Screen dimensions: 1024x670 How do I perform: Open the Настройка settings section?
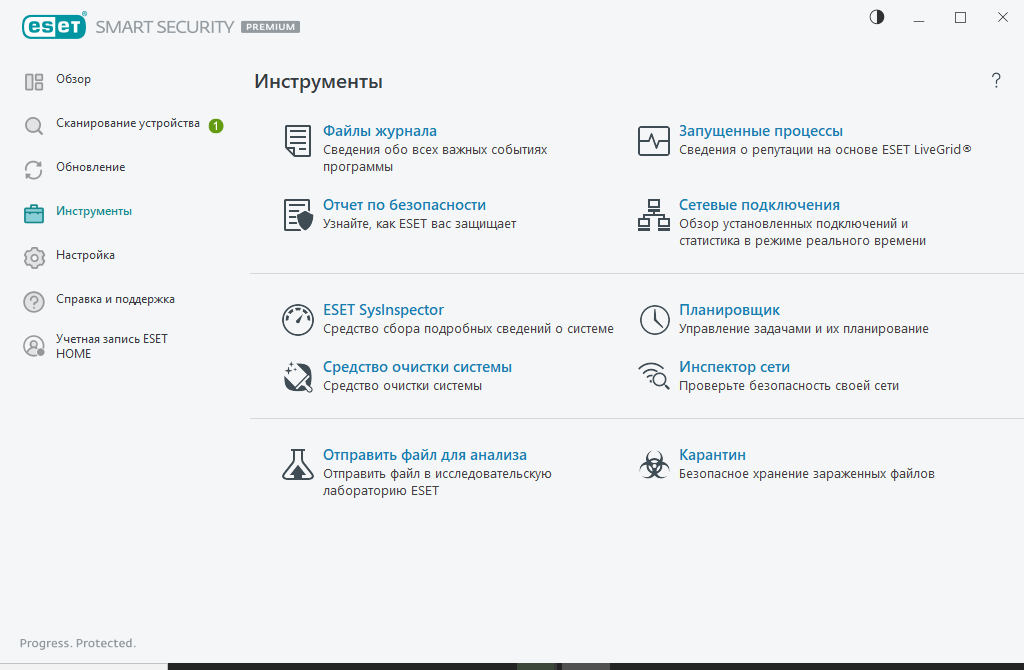coord(86,255)
